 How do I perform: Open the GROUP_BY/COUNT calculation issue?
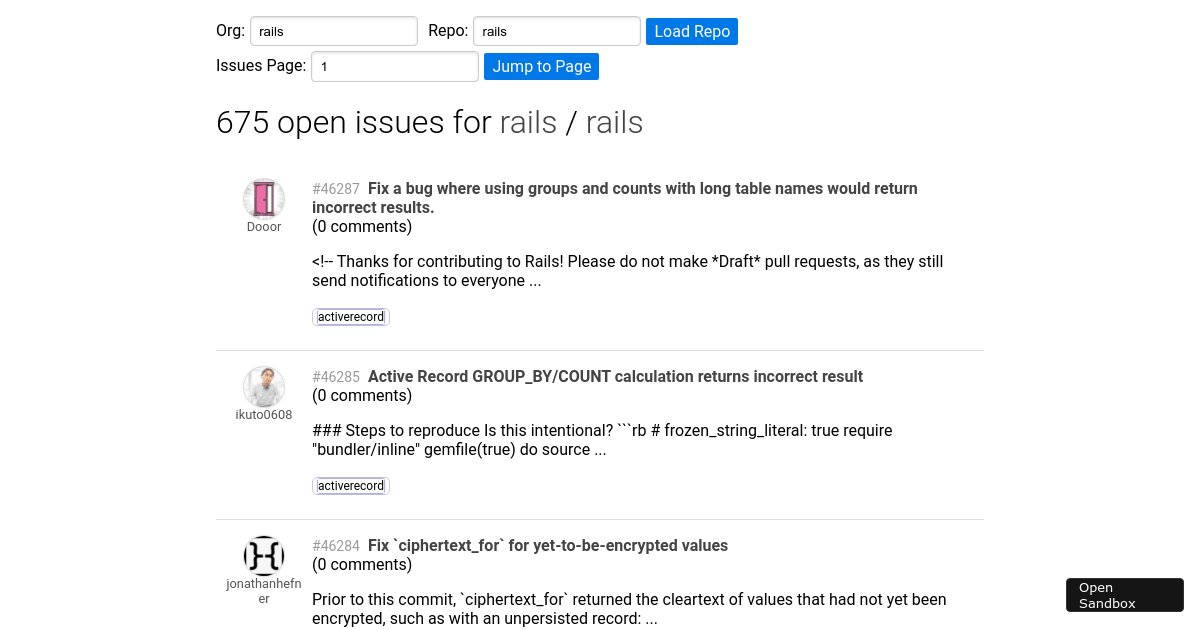[x=615, y=376]
